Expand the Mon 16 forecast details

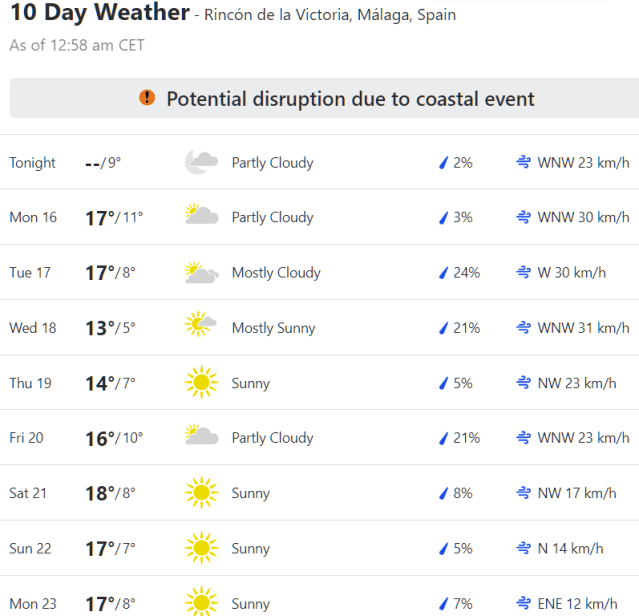click(35, 217)
